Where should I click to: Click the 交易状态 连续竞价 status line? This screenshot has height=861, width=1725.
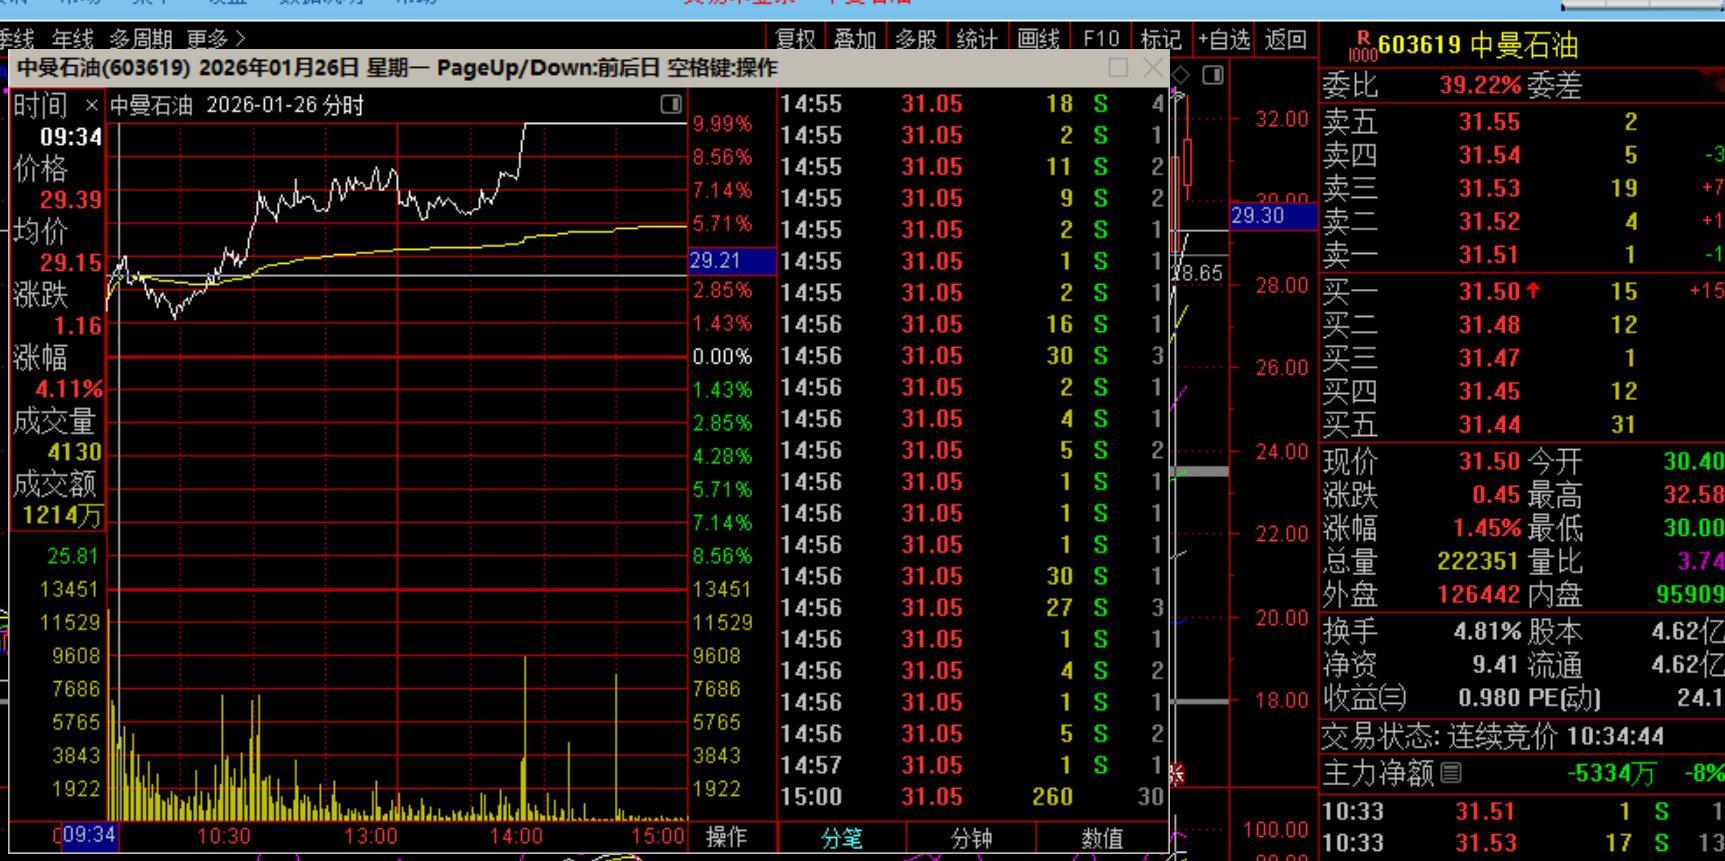[1493, 737]
